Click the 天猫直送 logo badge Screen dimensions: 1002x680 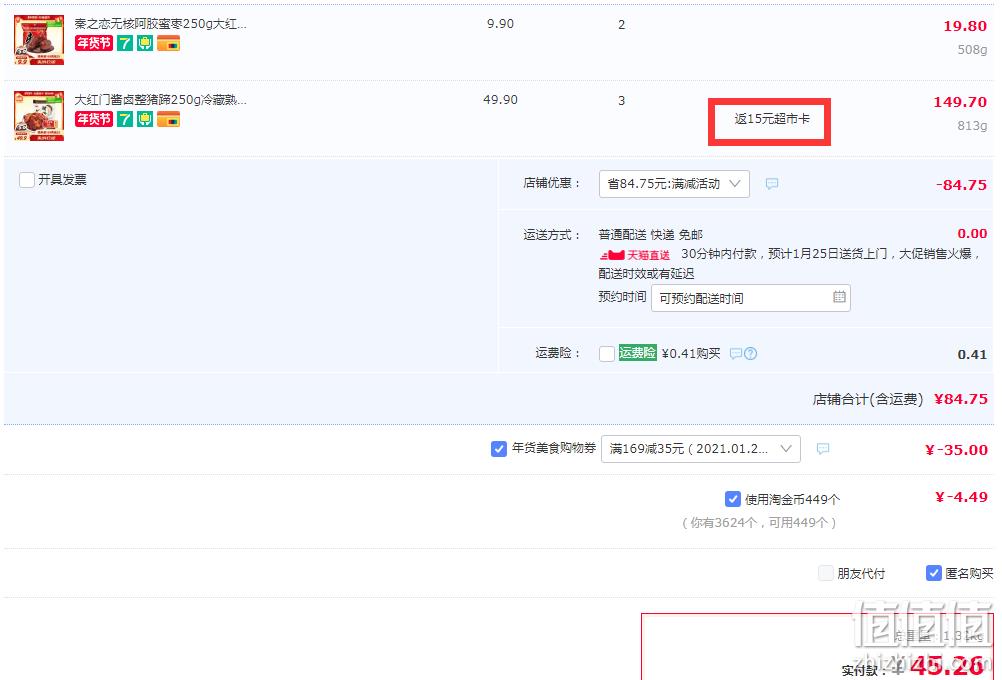(x=635, y=255)
